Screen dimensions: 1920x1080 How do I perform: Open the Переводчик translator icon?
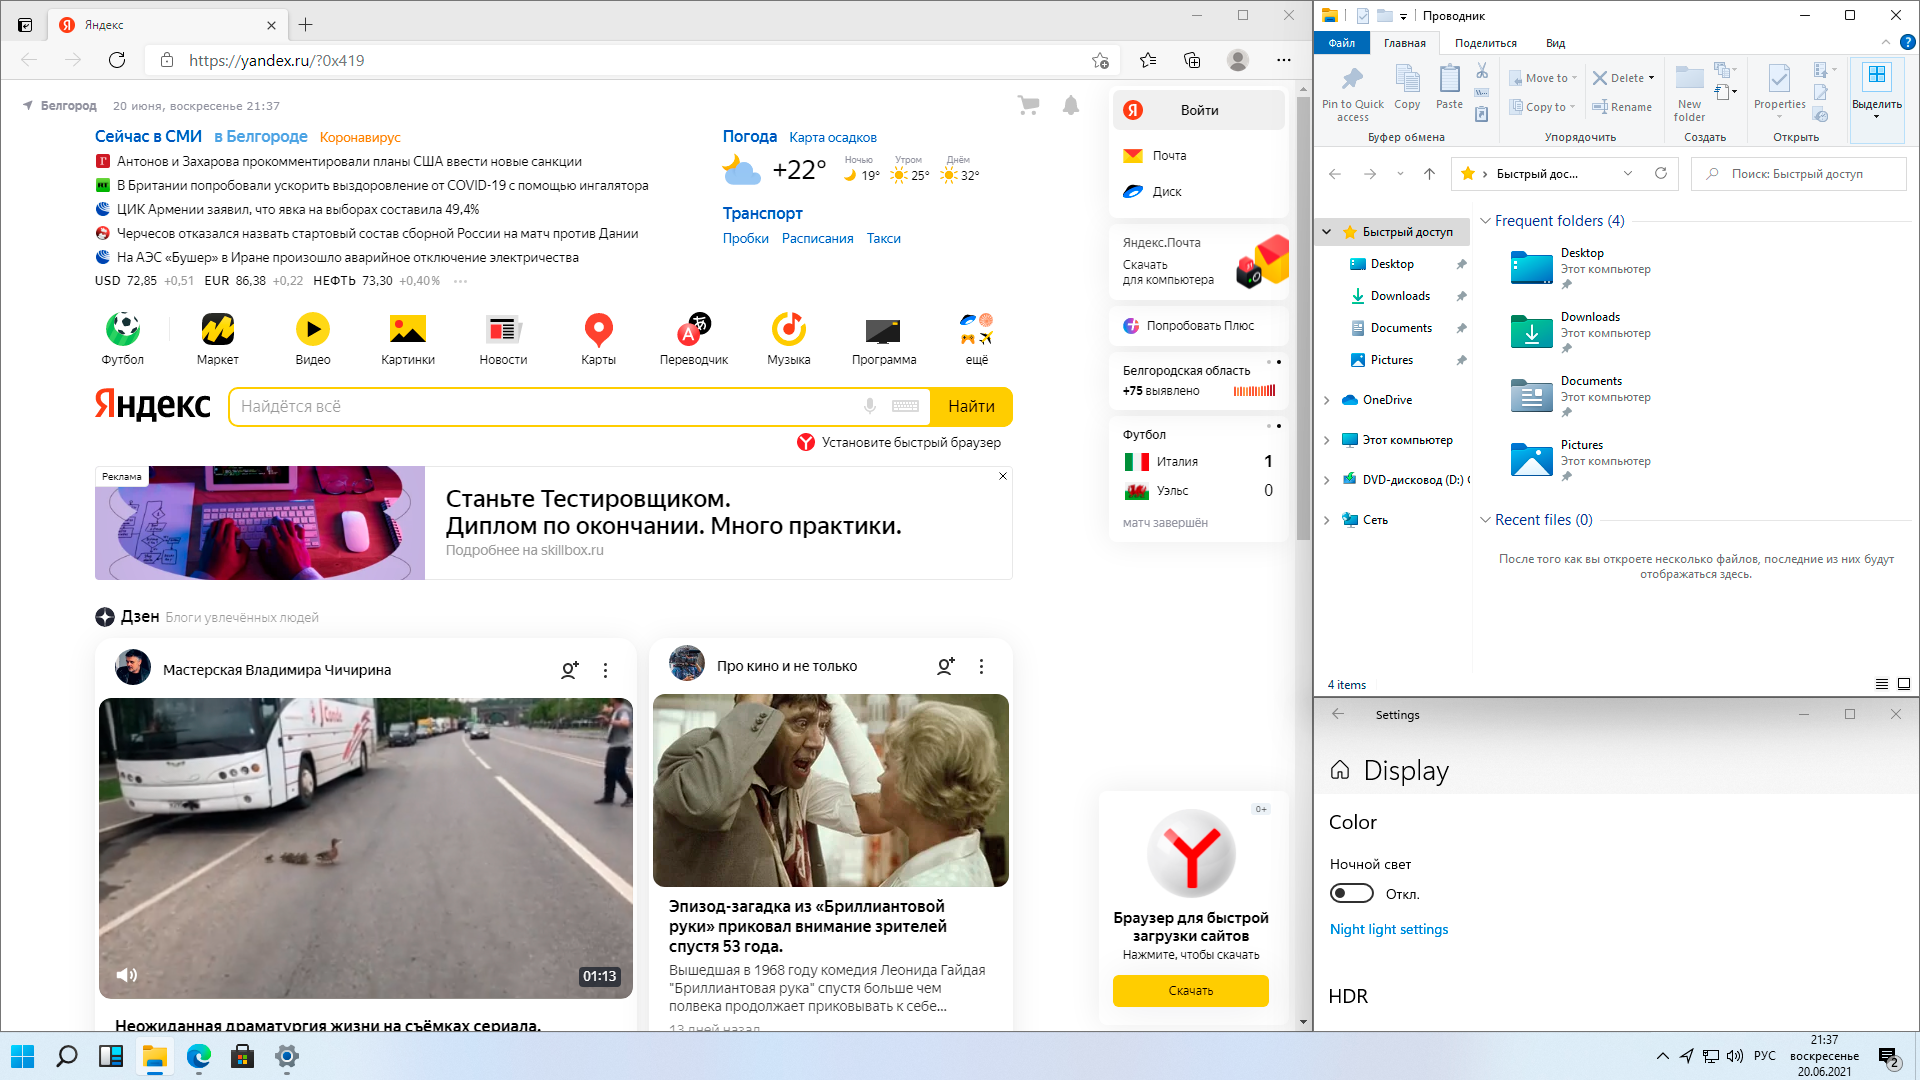point(693,330)
